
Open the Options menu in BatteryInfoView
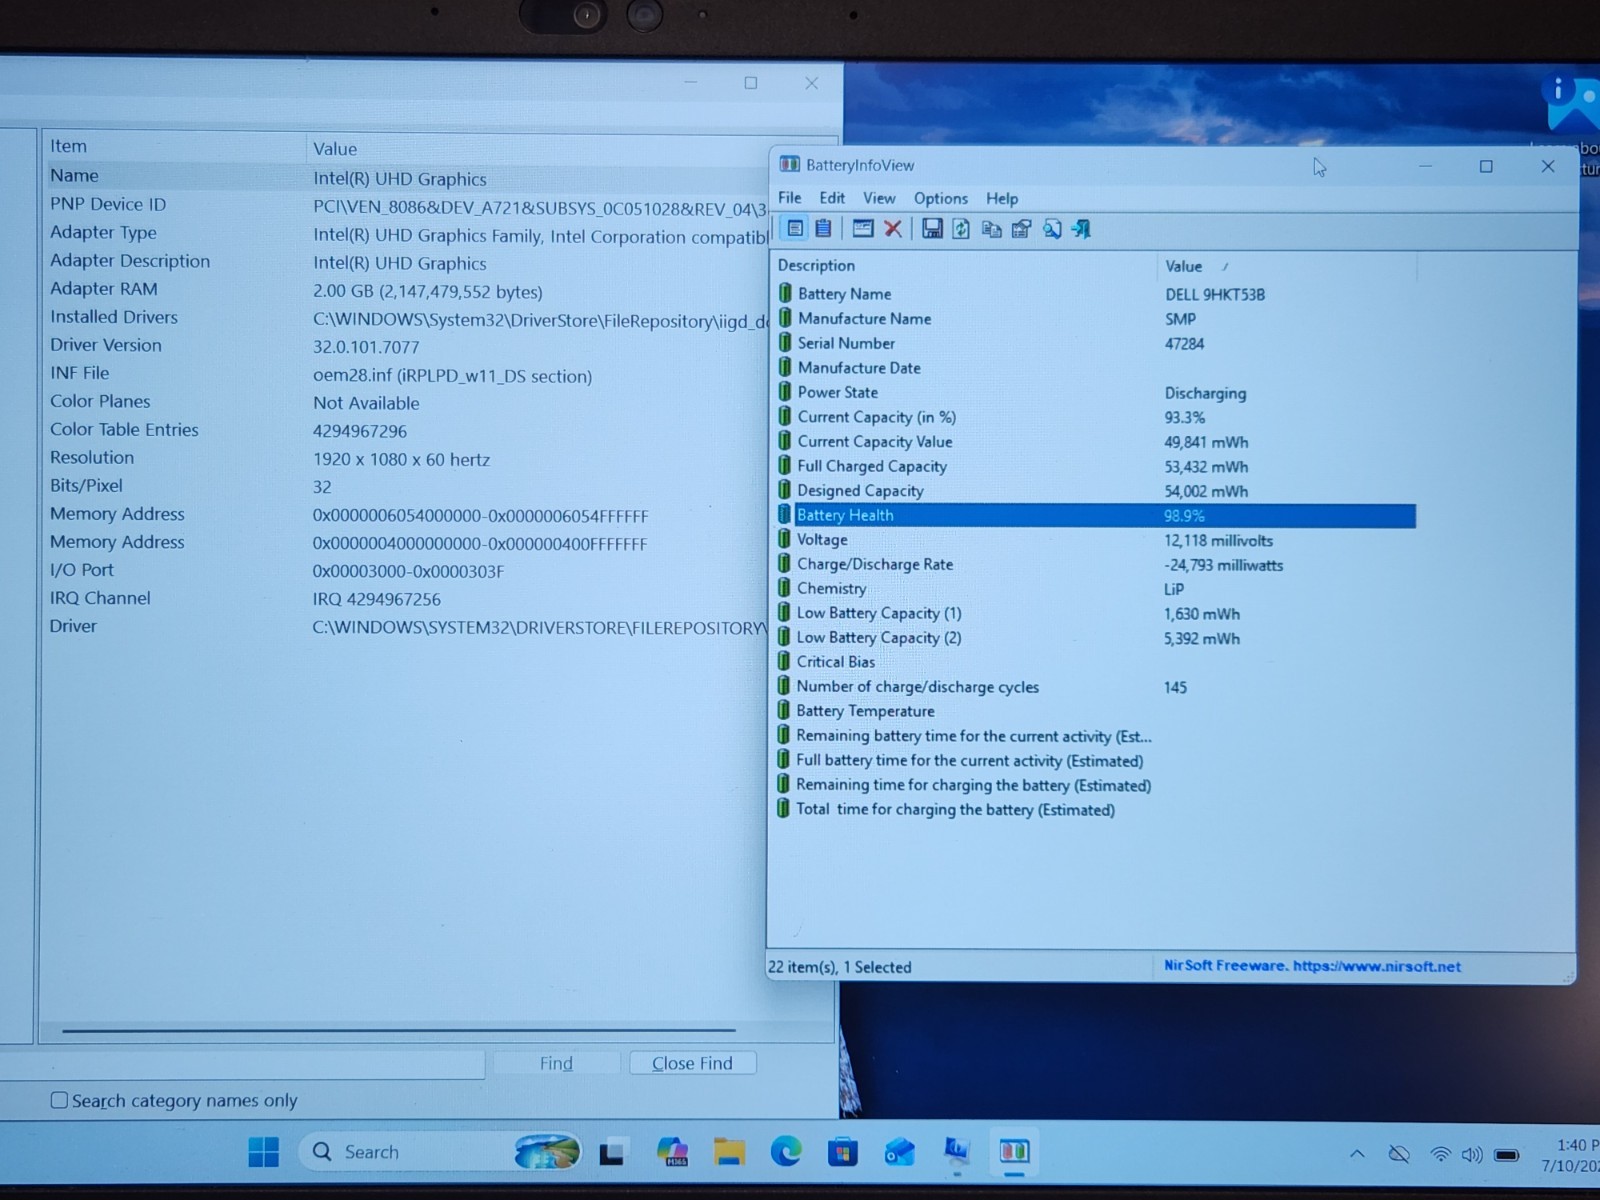click(941, 198)
